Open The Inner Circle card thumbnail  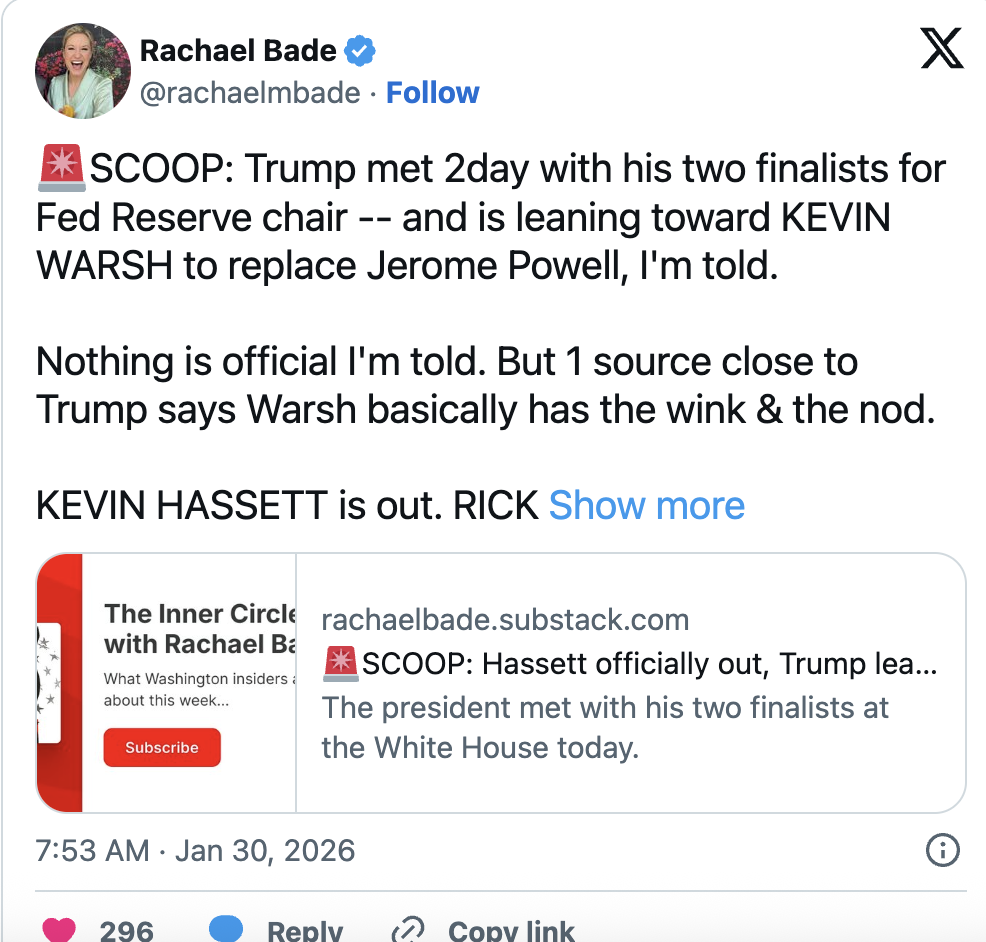[166, 682]
